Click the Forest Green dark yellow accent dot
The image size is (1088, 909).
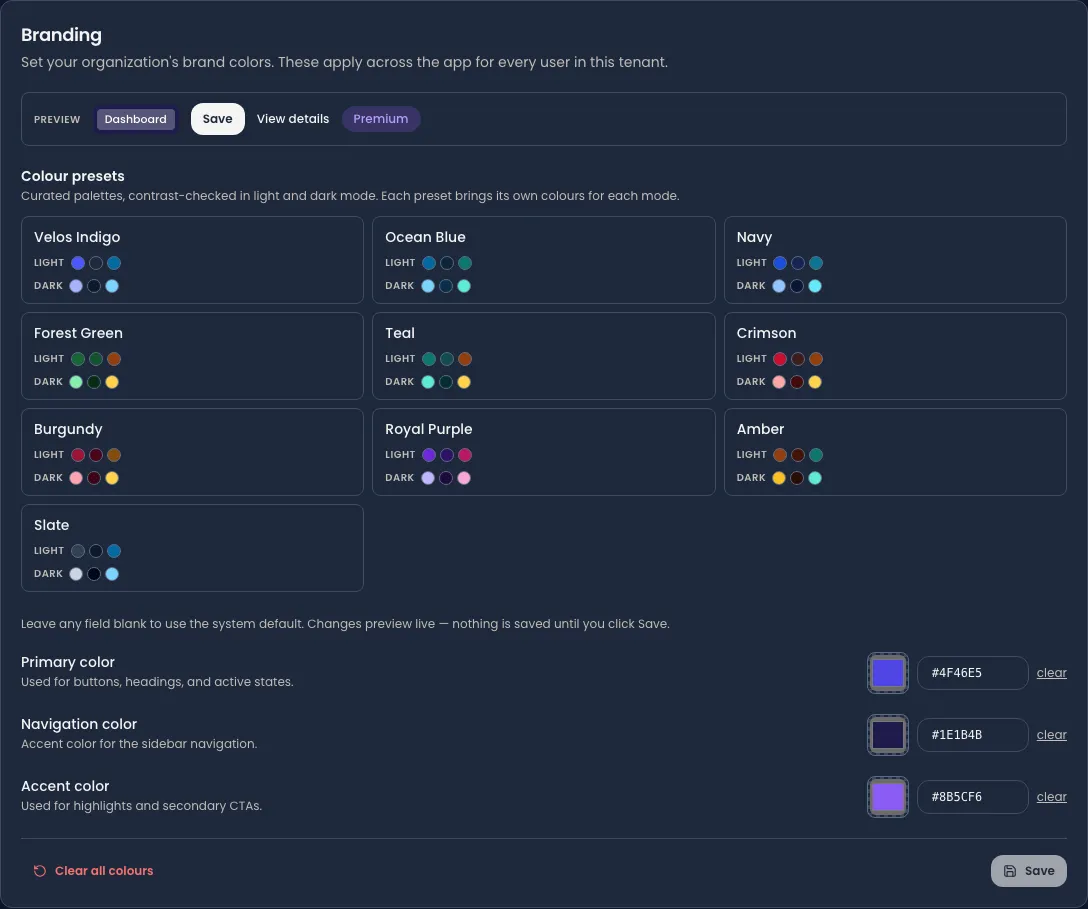(x=112, y=382)
